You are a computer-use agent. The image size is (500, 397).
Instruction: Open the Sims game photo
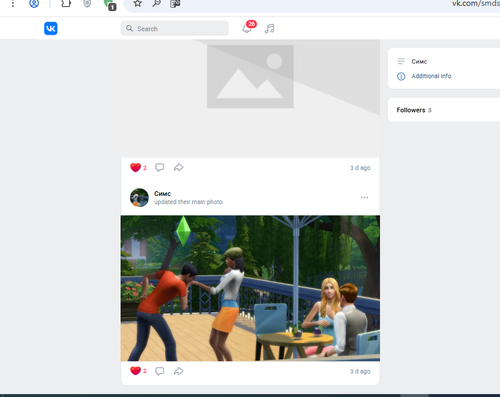[x=250, y=288]
